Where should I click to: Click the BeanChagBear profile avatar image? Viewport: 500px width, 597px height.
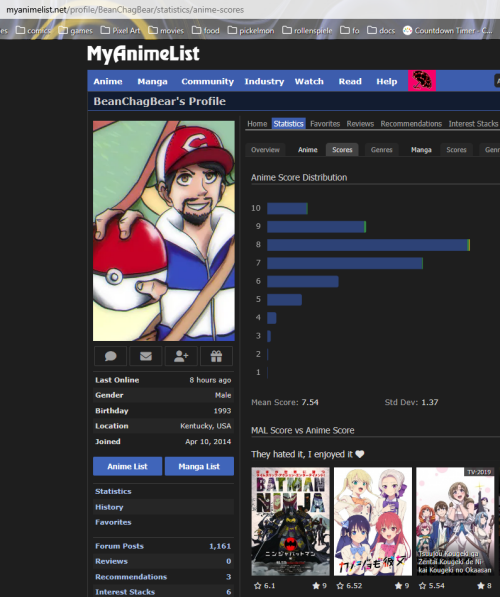164,231
